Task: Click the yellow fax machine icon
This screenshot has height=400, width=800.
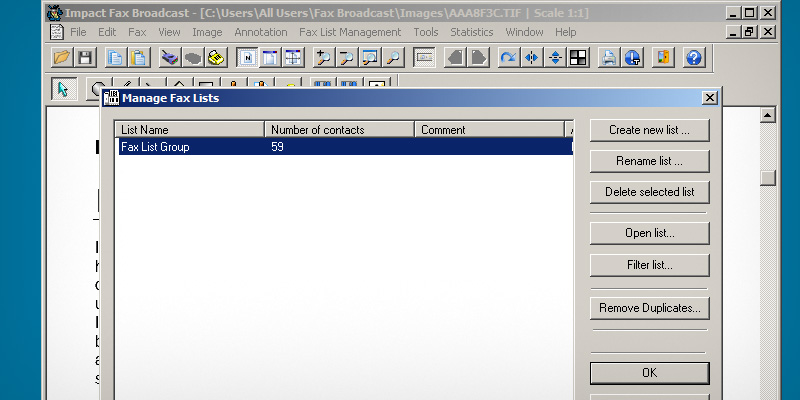Action: [215, 58]
